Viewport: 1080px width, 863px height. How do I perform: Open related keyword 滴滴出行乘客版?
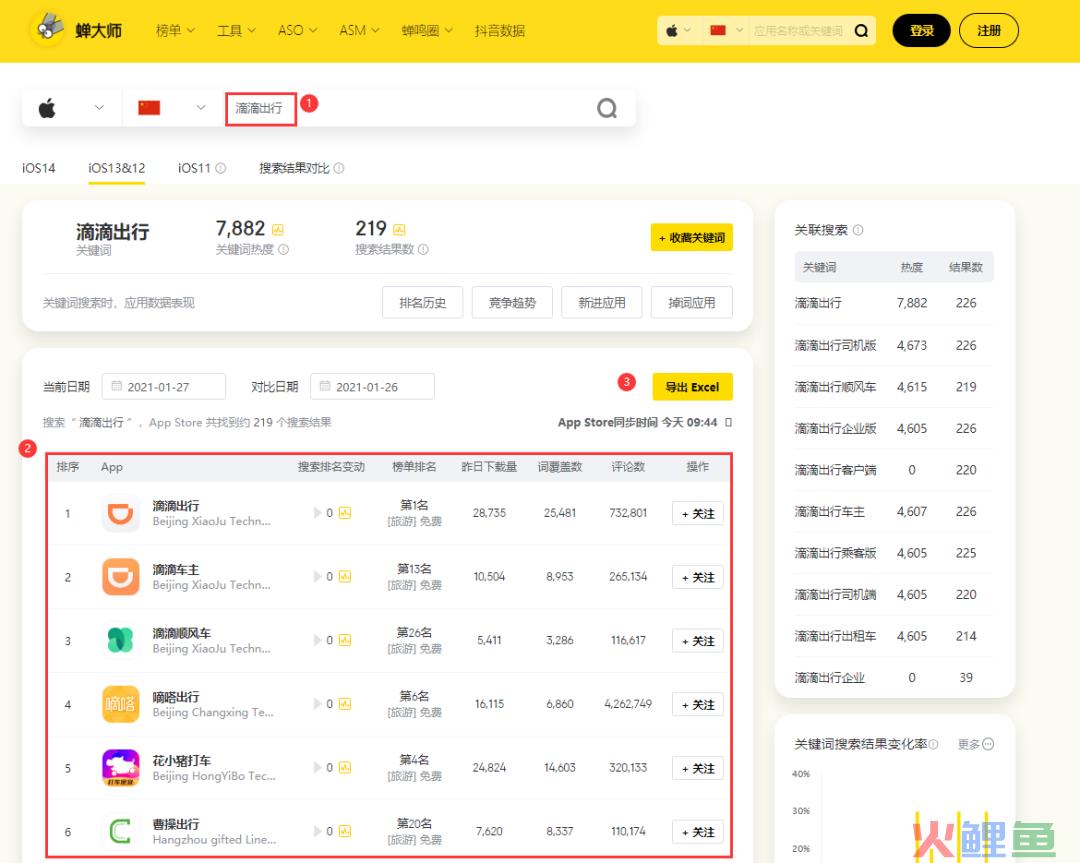(x=835, y=553)
